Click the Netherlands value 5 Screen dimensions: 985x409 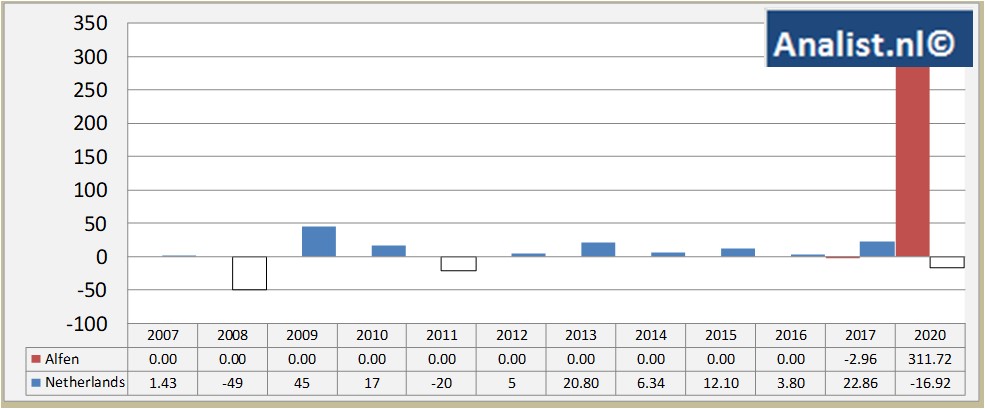point(511,383)
